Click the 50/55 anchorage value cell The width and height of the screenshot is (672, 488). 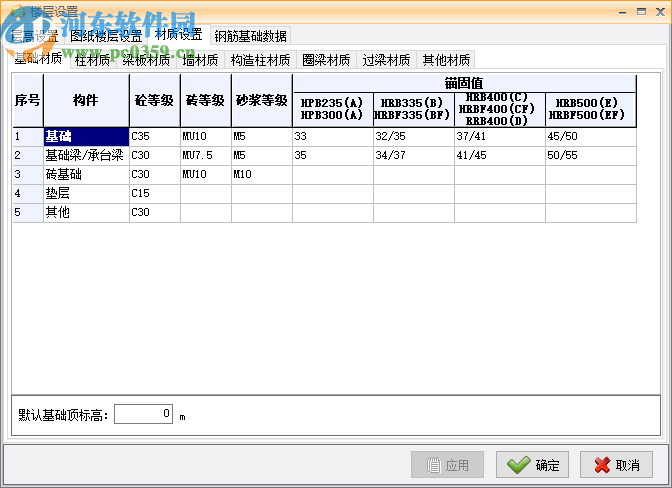(x=591, y=156)
